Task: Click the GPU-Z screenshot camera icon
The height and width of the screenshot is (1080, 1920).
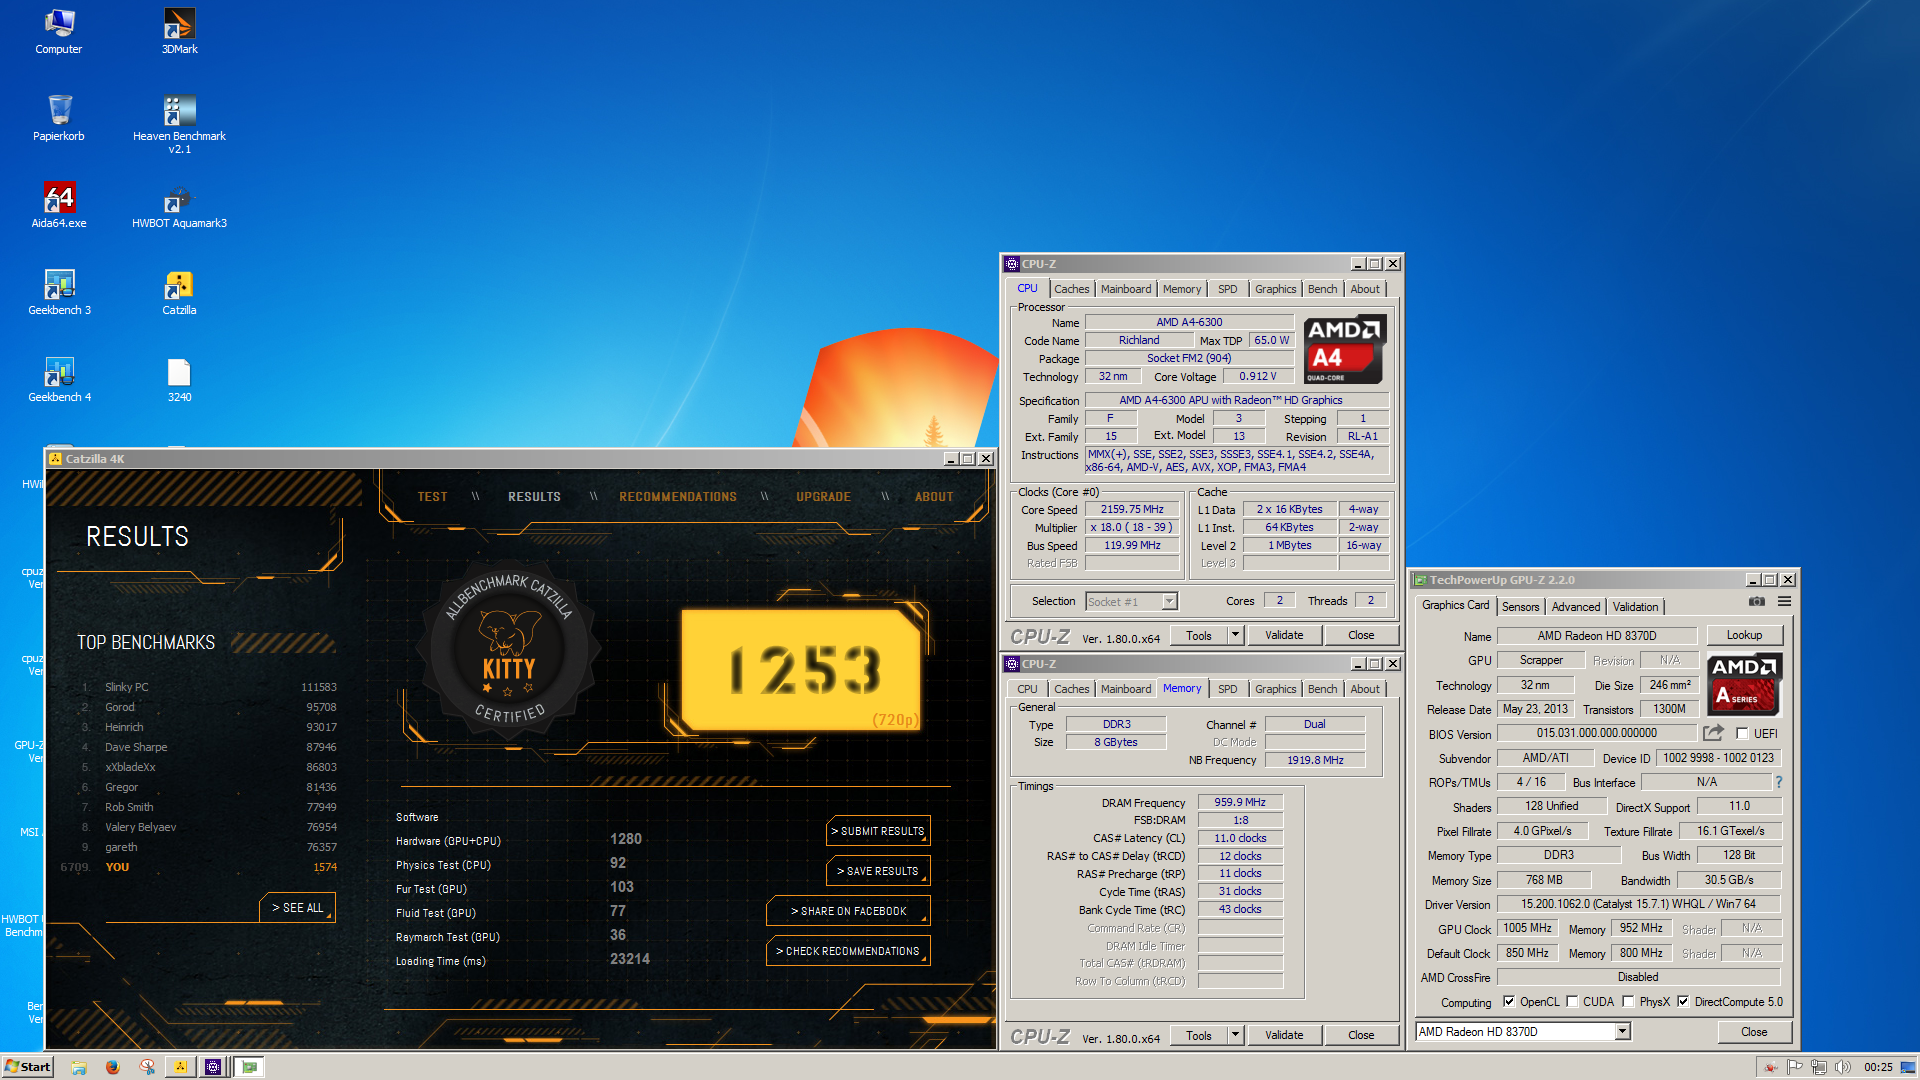Action: 1756,602
